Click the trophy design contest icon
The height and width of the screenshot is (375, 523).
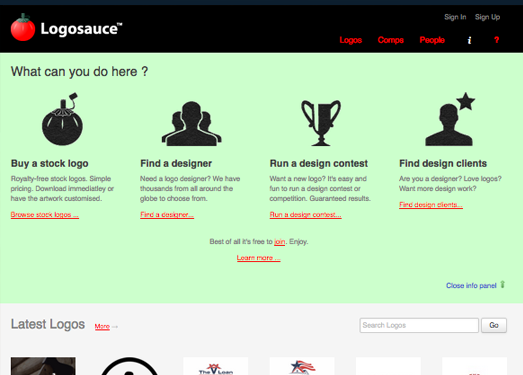[x=321, y=123]
